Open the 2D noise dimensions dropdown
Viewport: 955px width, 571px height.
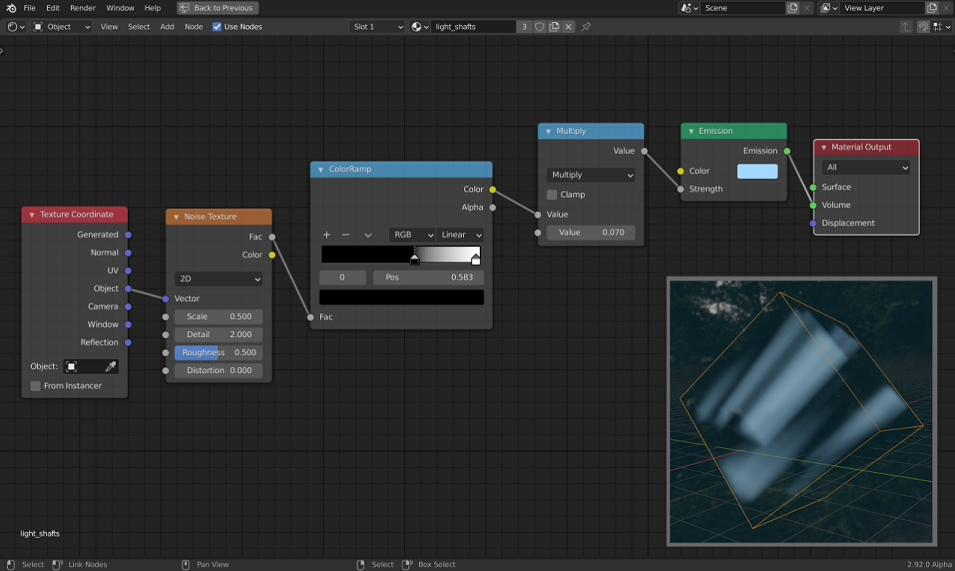coord(219,279)
